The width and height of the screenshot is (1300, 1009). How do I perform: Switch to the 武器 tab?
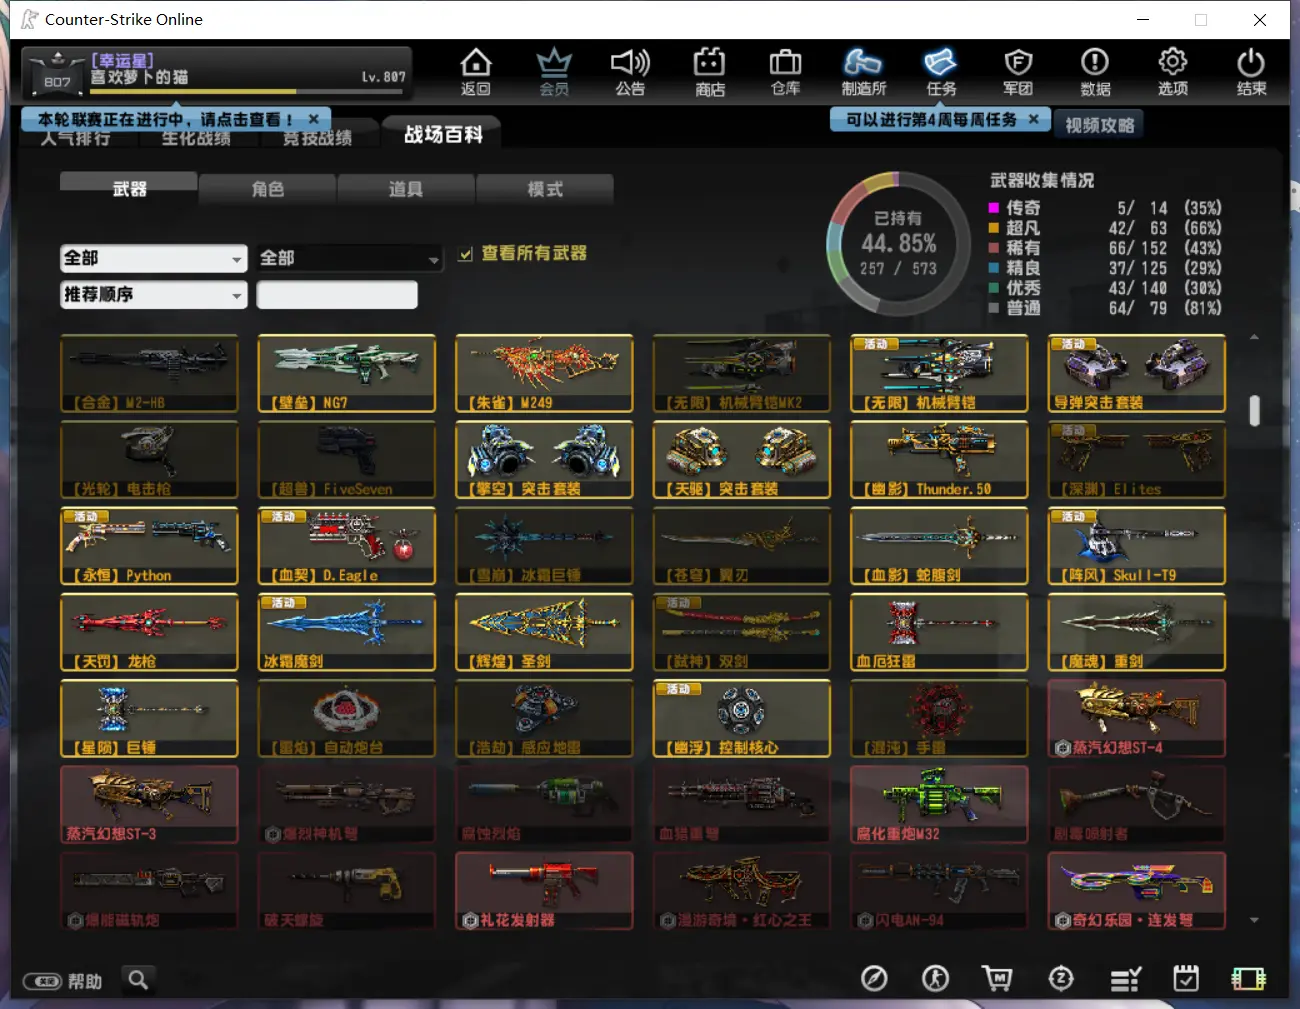[129, 188]
